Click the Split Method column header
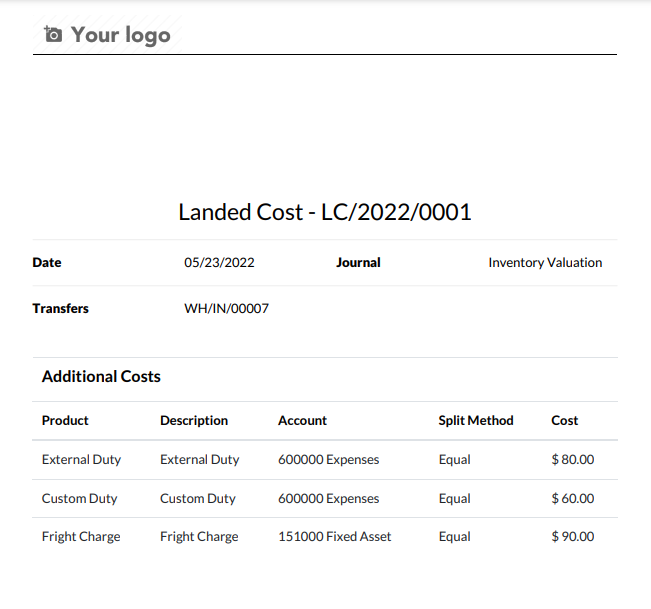651x609 pixels. click(x=476, y=421)
